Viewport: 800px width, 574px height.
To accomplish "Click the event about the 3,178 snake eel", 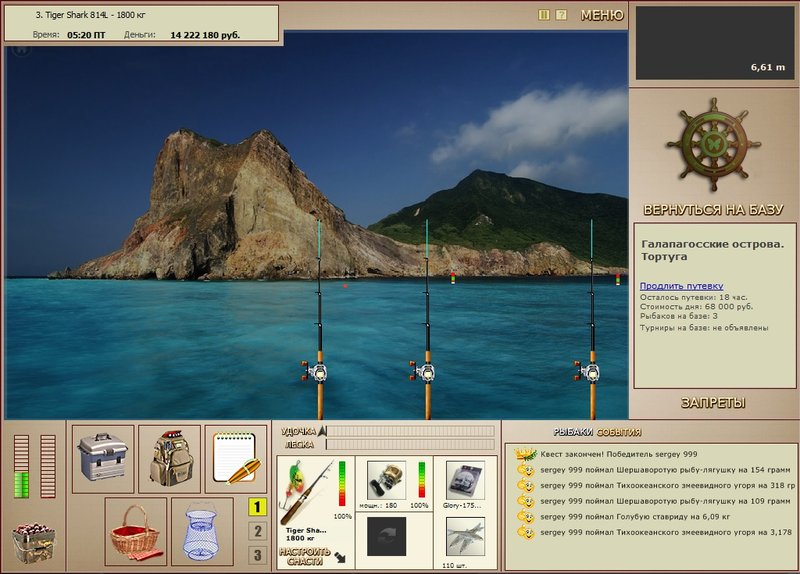I will click(666, 532).
